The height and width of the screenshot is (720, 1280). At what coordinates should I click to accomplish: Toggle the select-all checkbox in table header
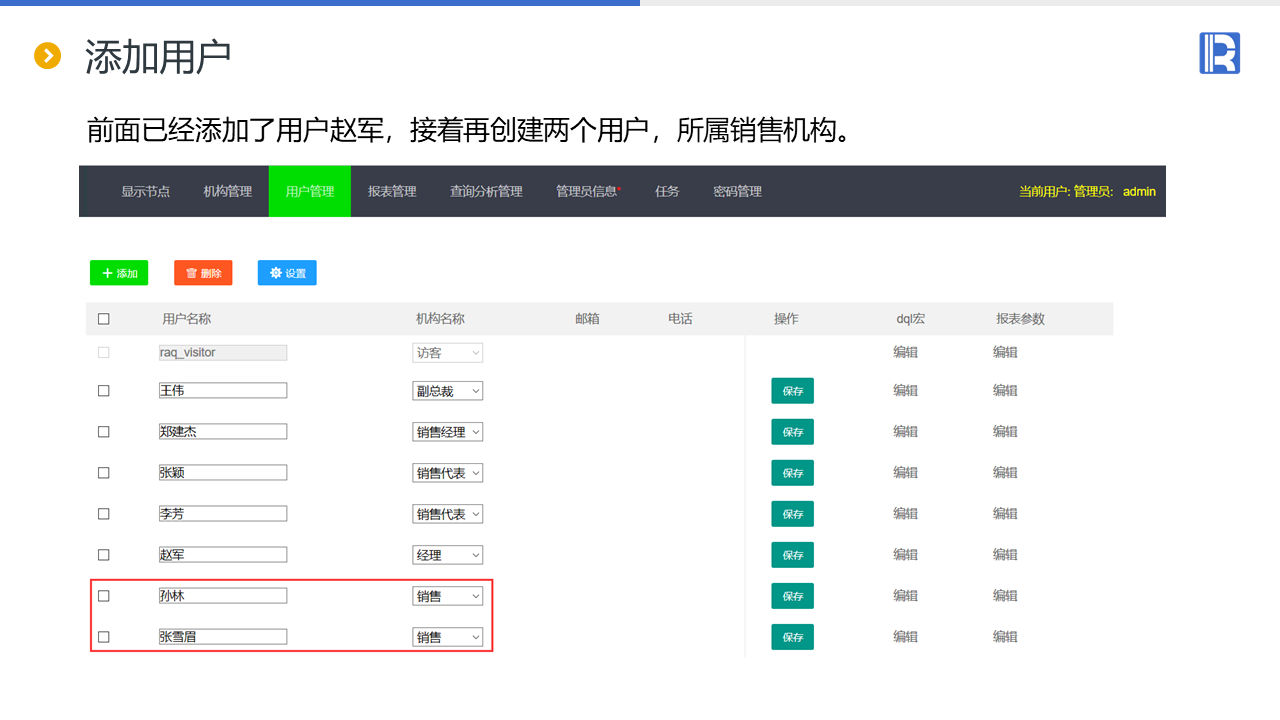click(x=104, y=319)
